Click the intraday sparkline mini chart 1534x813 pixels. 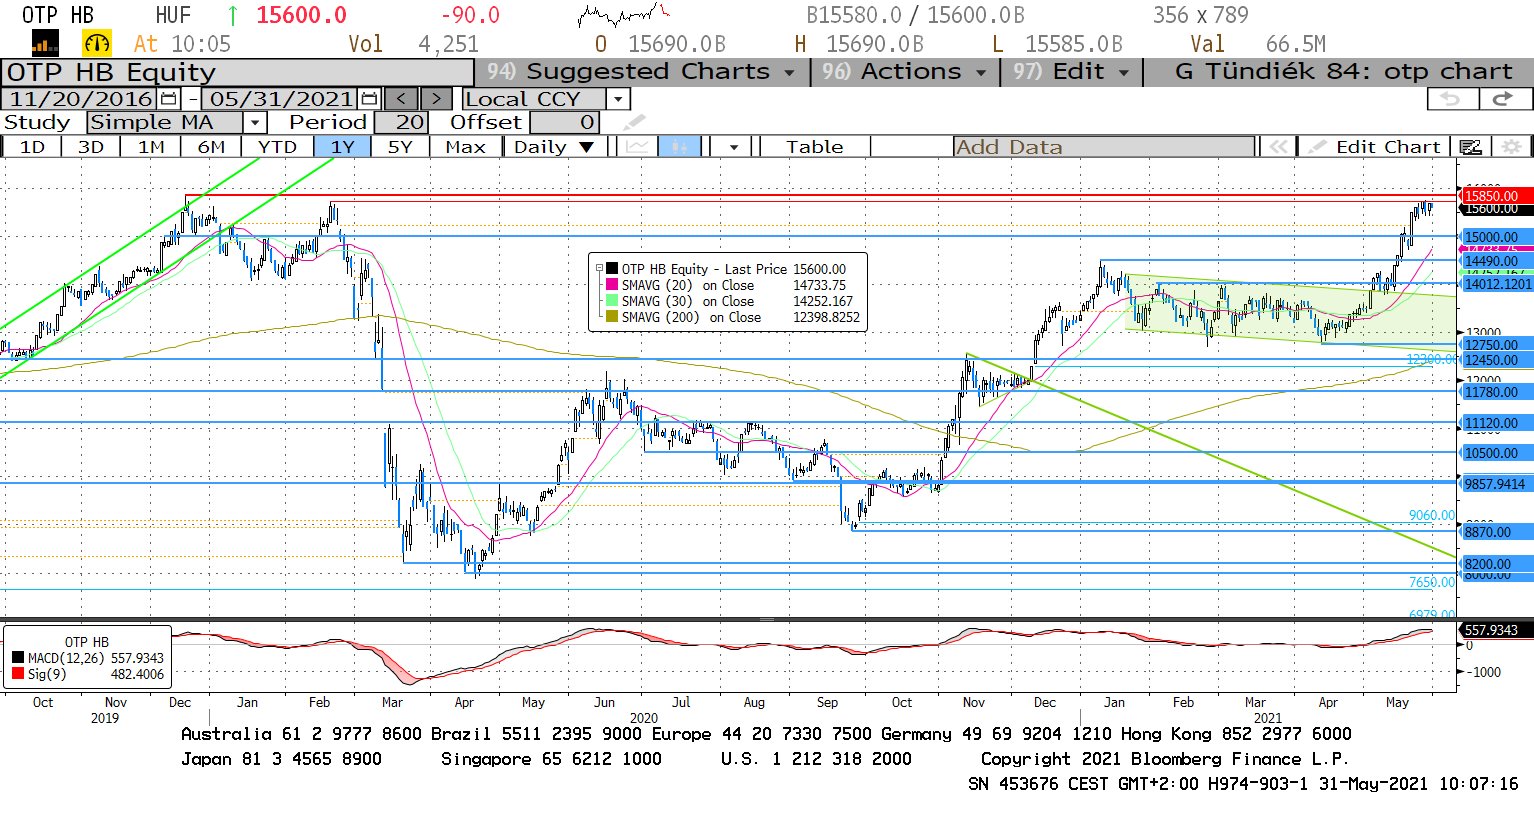click(624, 15)
